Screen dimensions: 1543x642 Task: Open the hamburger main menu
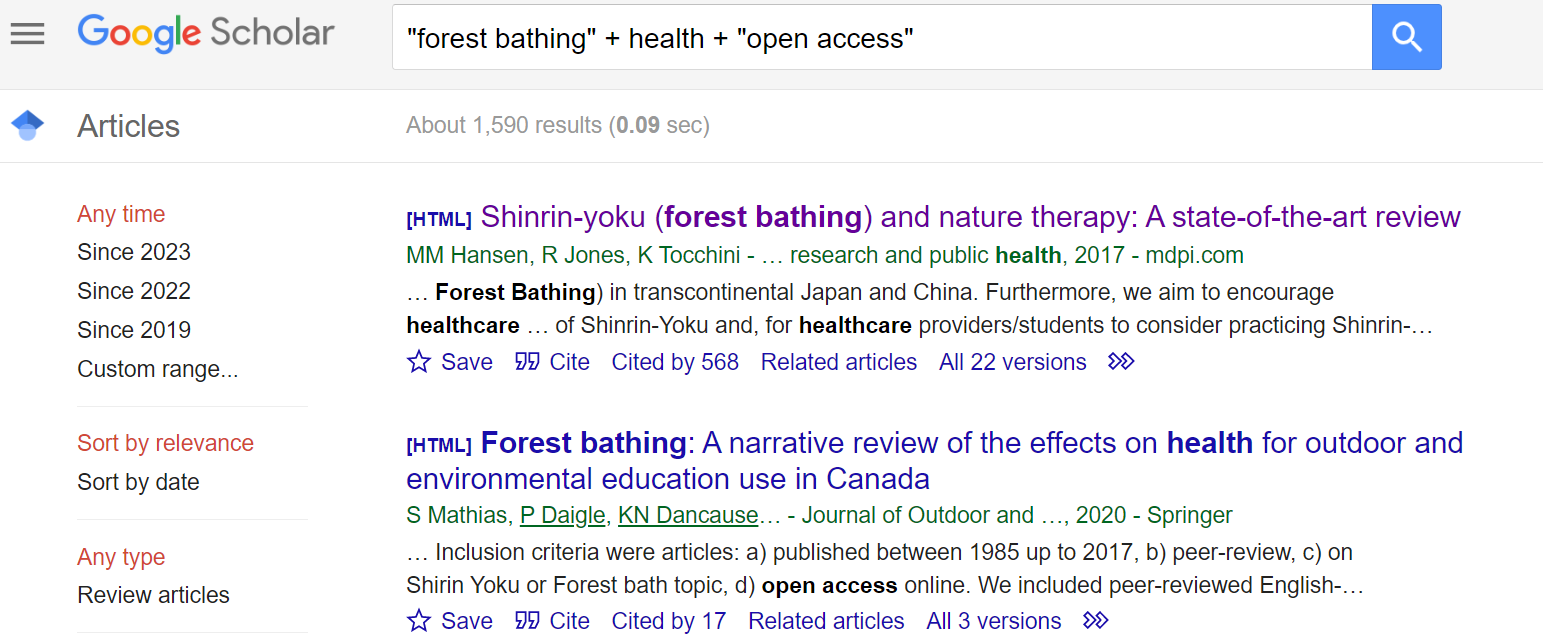[x=27, y=34]
